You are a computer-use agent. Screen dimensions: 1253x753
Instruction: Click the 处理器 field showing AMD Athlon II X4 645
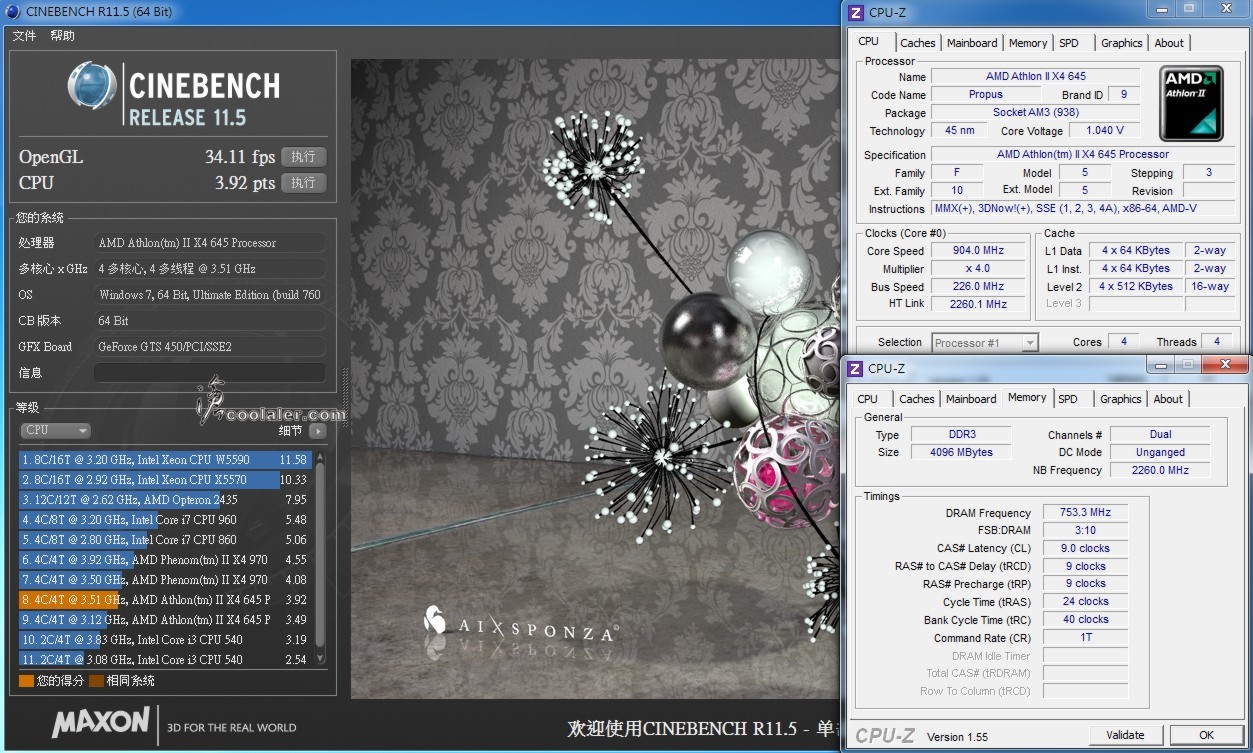[x=209, y=243]
